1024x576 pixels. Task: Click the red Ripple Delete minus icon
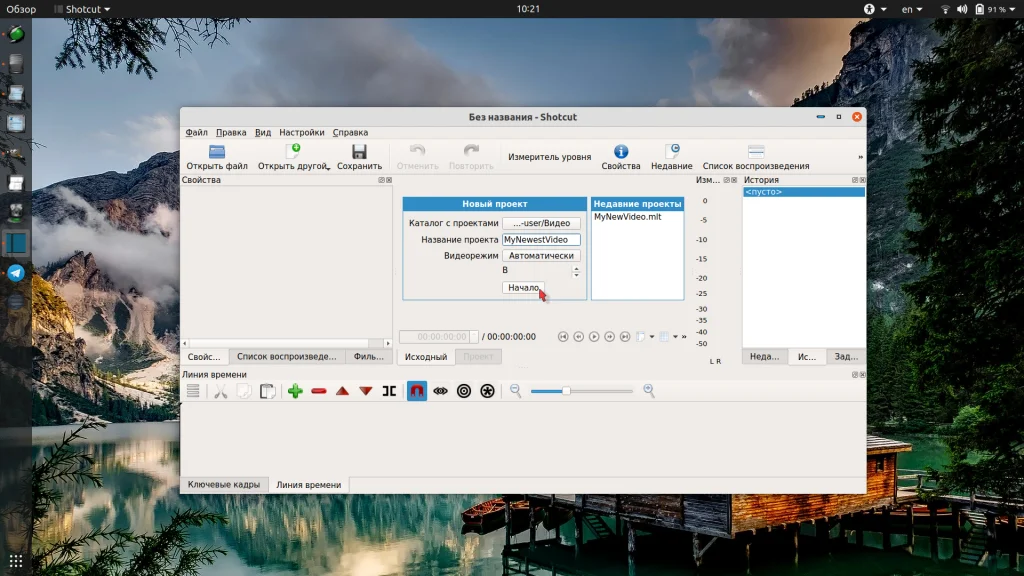click(x=319, y=391)
